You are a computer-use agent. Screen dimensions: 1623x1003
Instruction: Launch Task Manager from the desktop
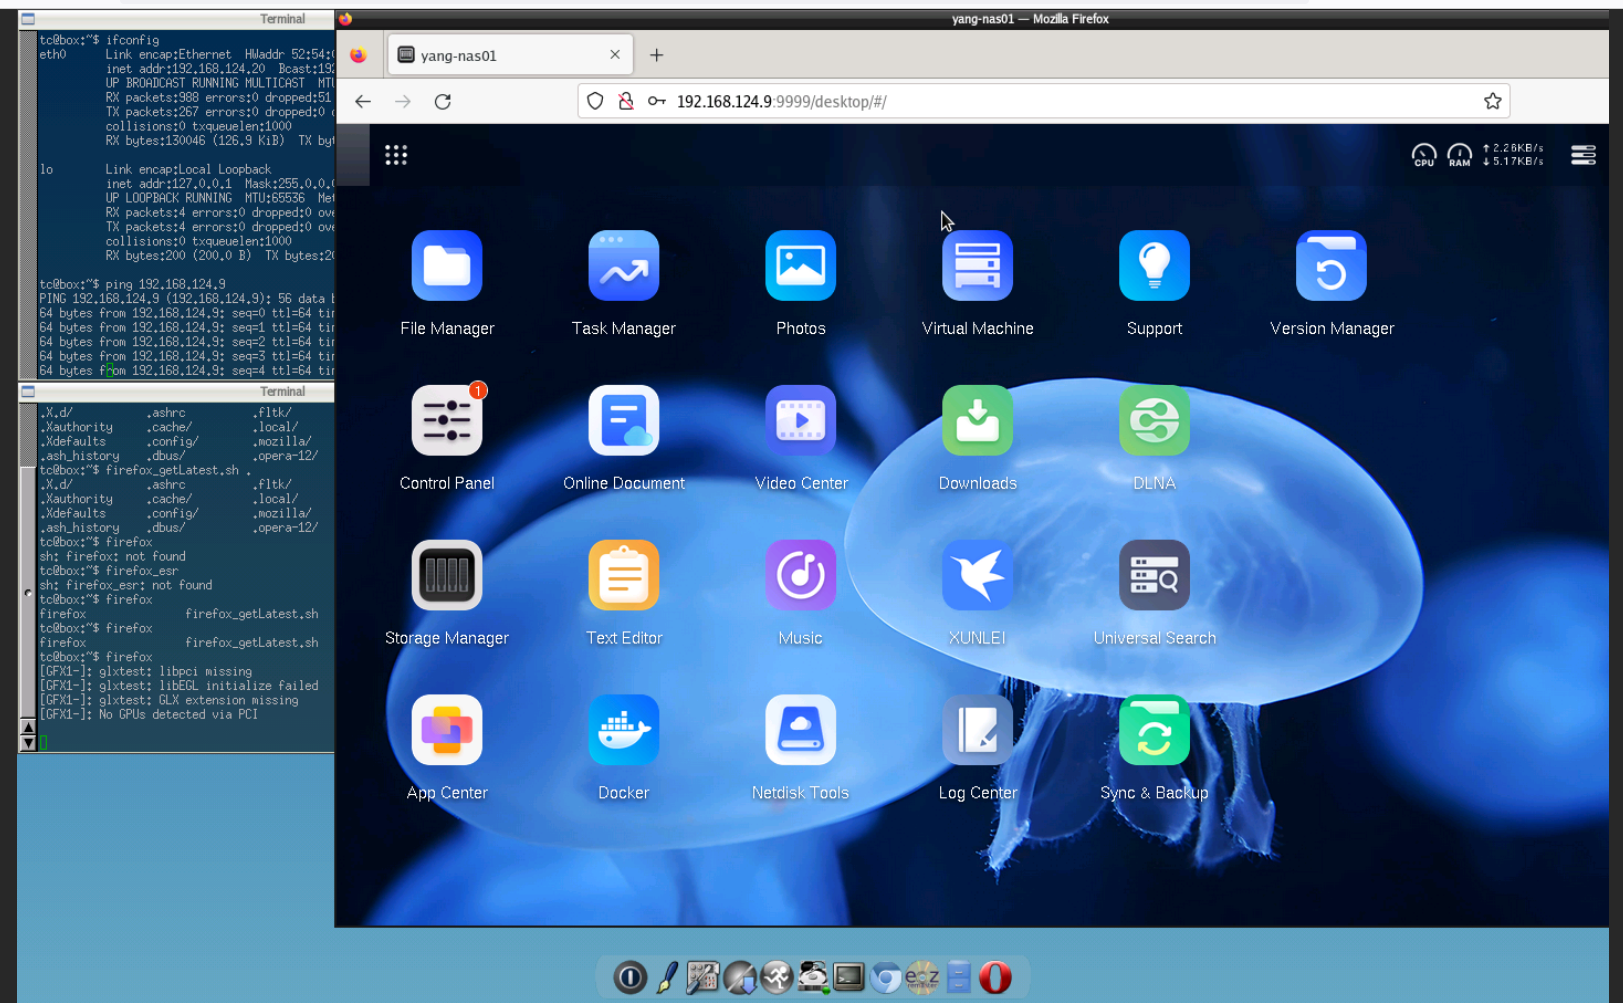623,266
